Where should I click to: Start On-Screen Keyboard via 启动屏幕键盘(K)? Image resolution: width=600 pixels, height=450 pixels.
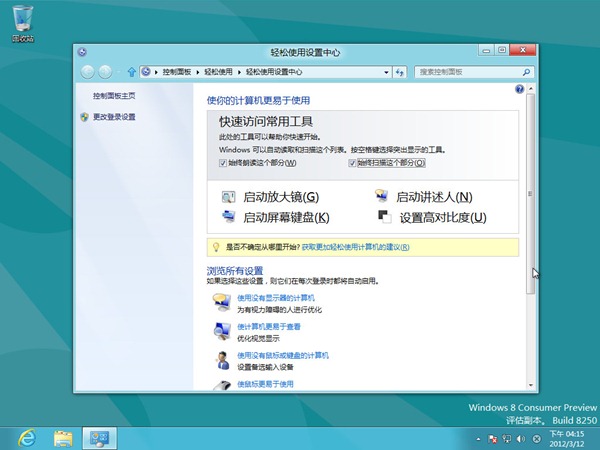(x=286, y=217)
